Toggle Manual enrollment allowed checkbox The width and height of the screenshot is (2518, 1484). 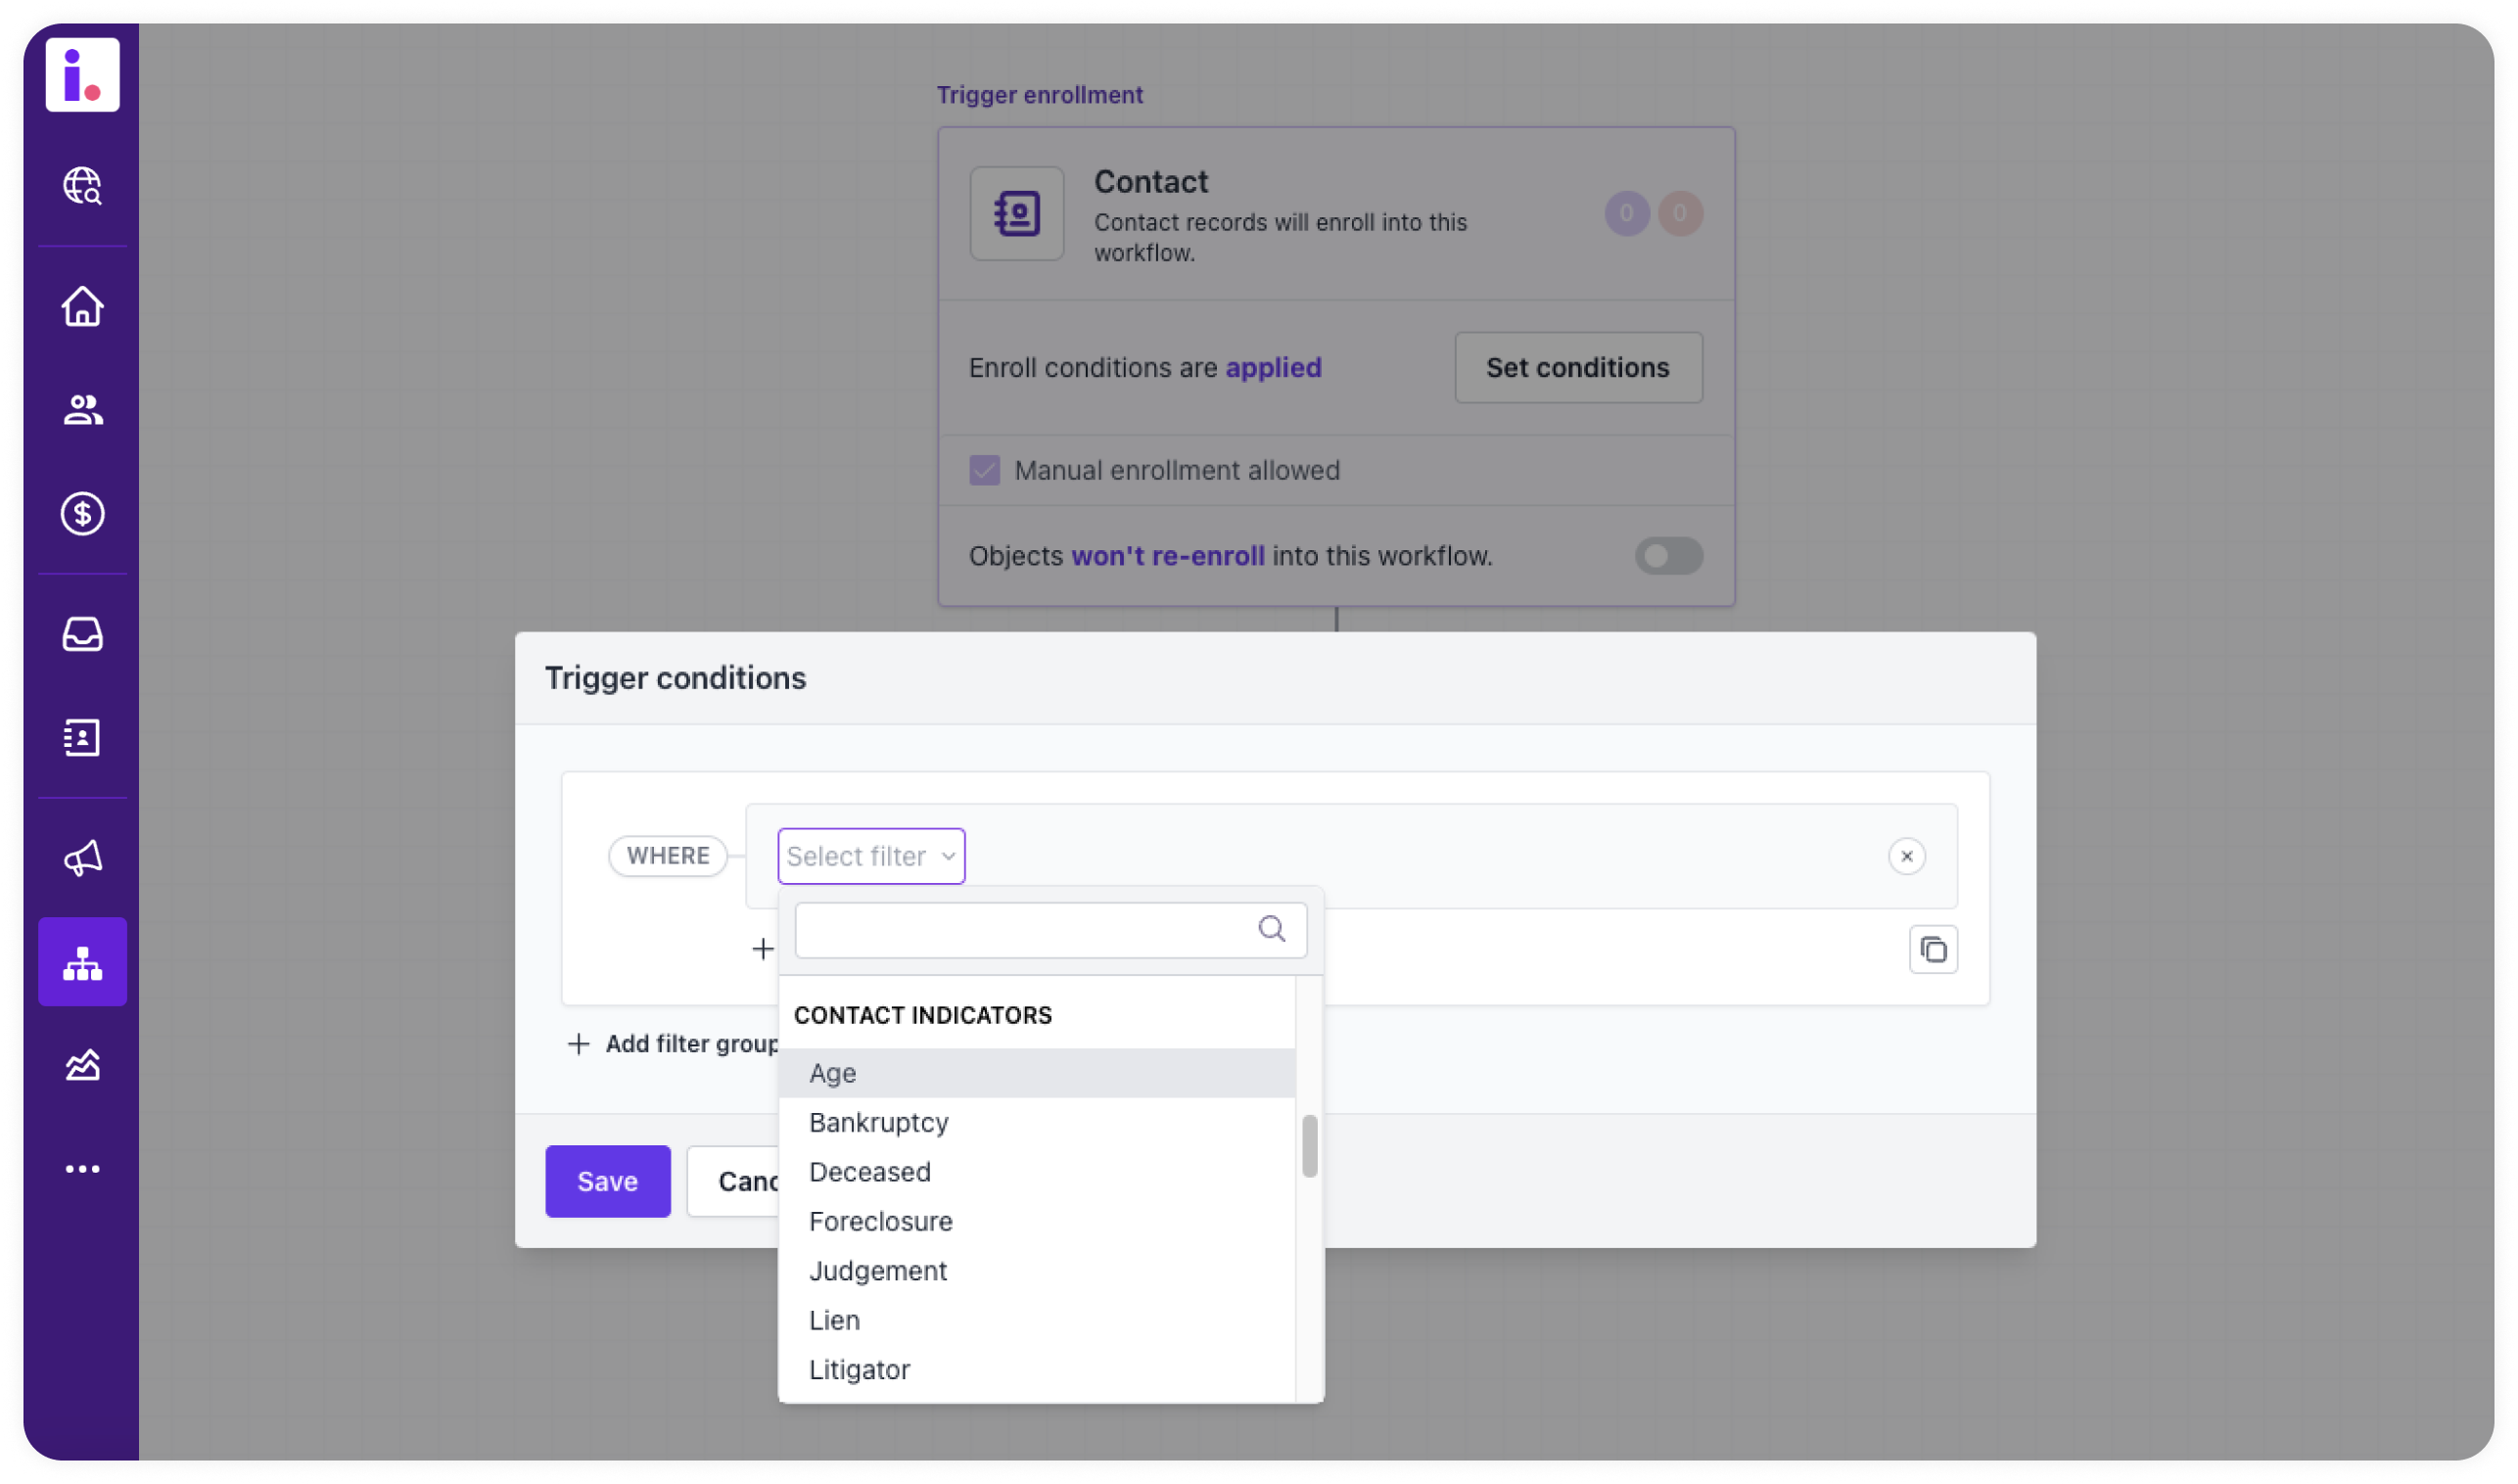click(x=984, y=468)
